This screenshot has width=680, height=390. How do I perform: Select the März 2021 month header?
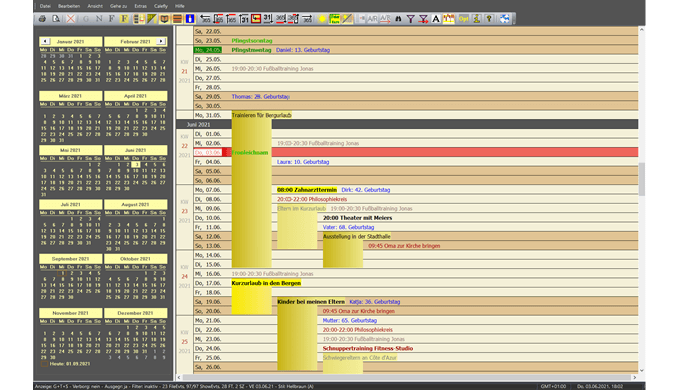(x=71, y=96)
